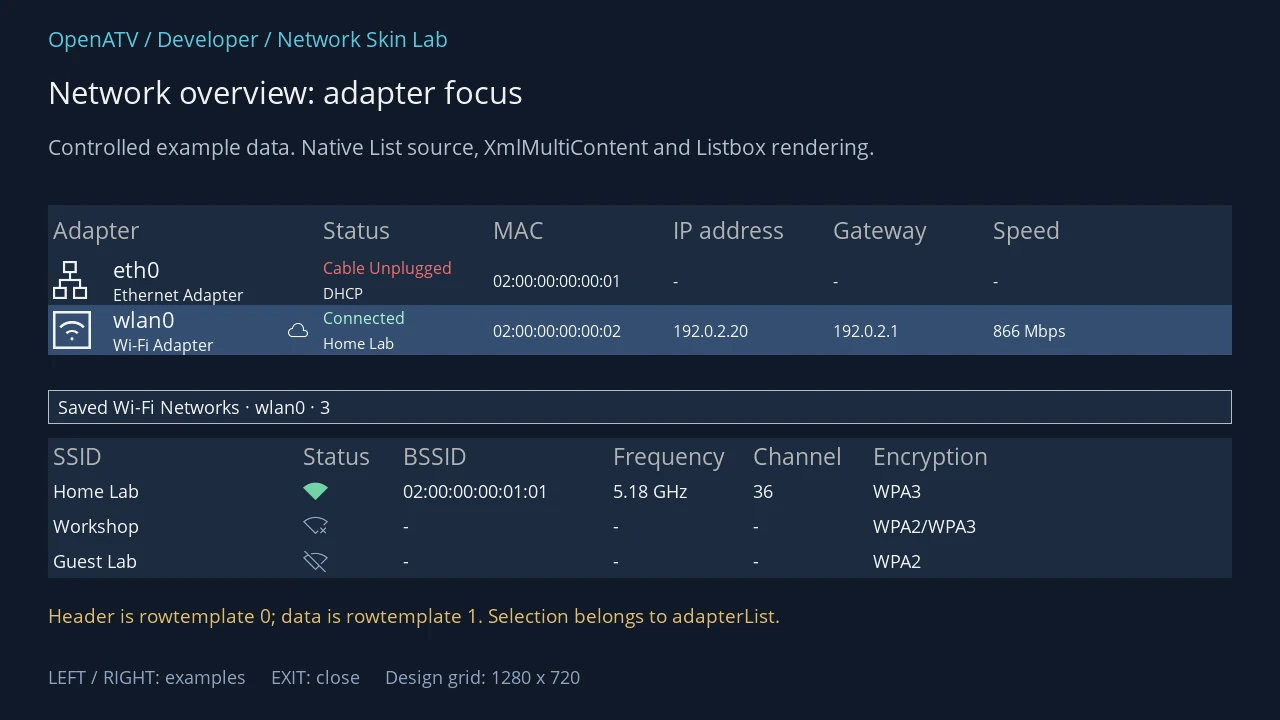The image size is (1280, 720).
Task: Click the LEFT / RIGHT: examples hint
Action: point(147,677)
